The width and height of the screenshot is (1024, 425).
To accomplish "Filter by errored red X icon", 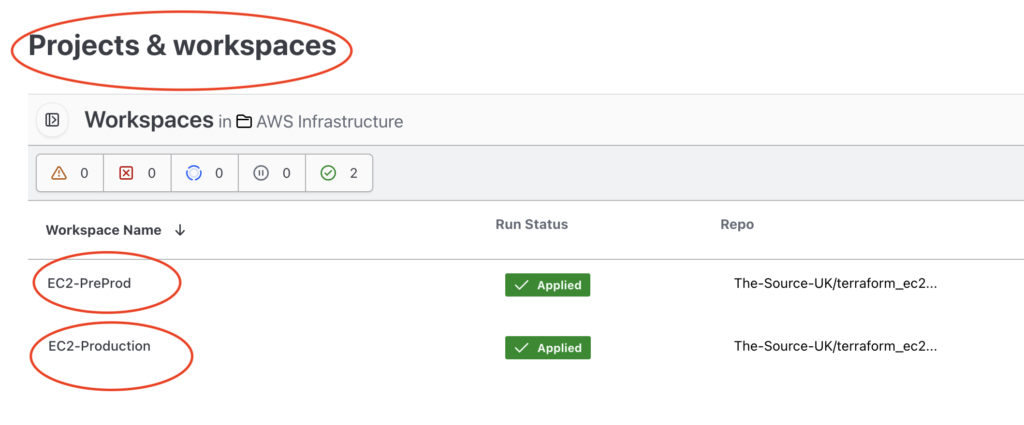I will tap(126, 173).
